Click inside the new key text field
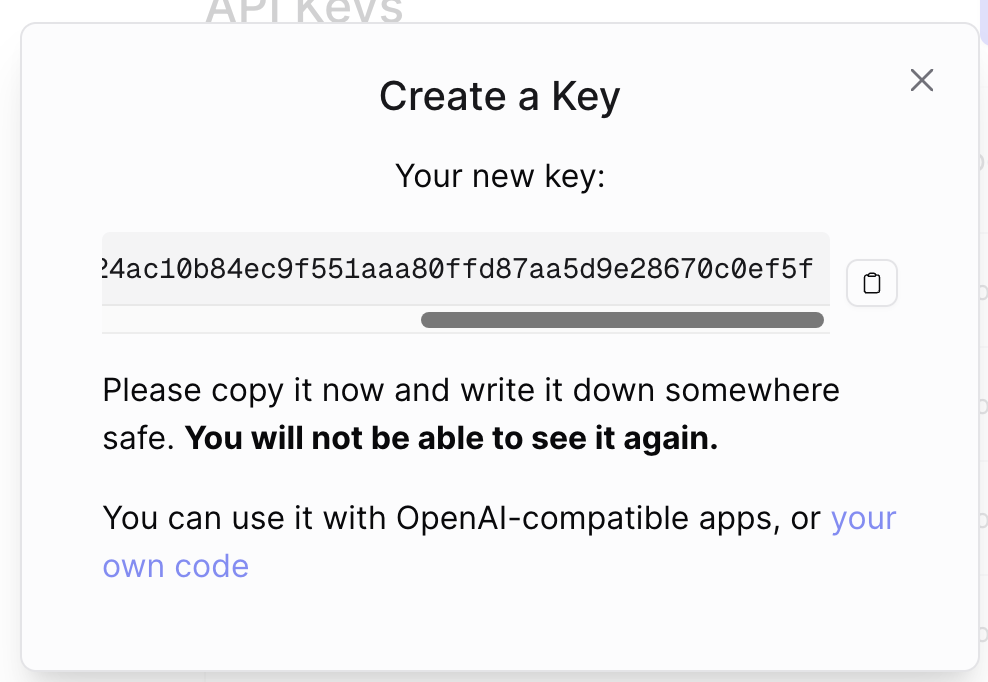 [x=465, y=269]
